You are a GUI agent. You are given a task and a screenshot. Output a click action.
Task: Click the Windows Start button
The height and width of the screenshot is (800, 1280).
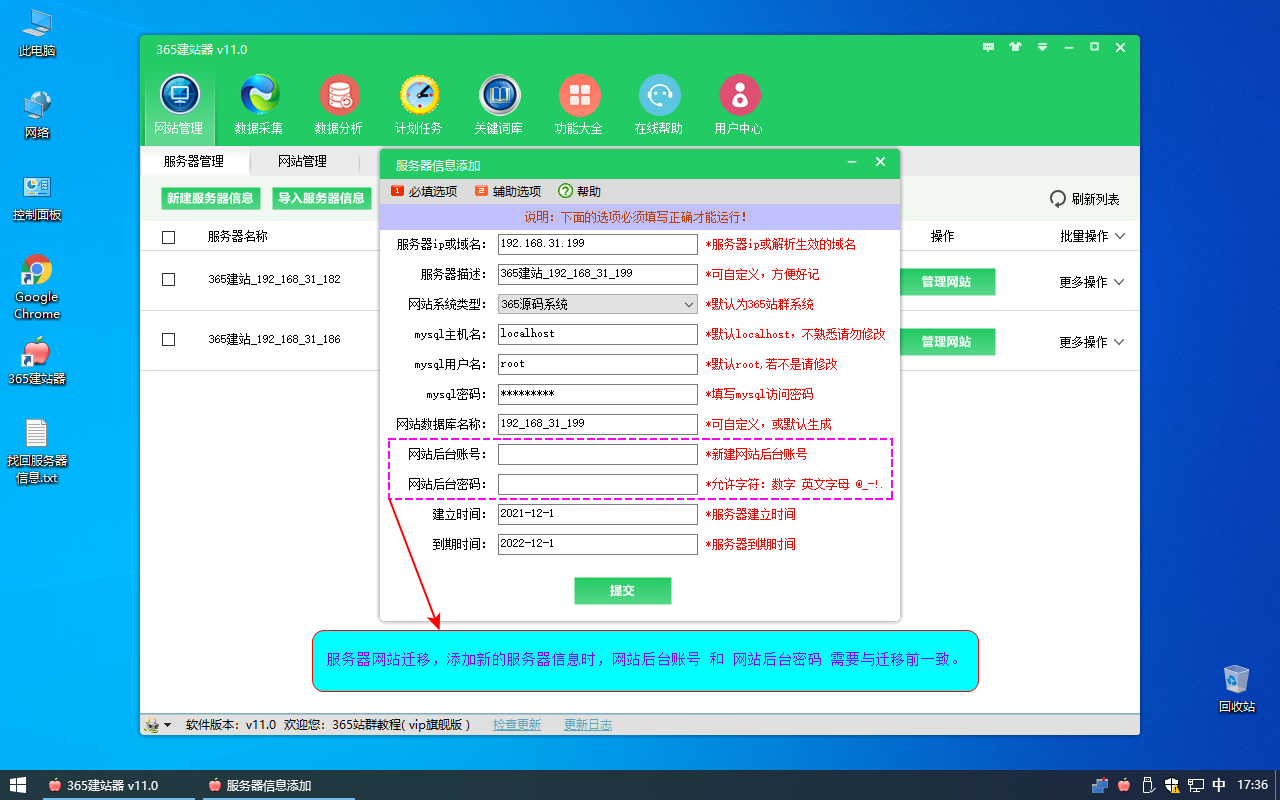[18, 785]
